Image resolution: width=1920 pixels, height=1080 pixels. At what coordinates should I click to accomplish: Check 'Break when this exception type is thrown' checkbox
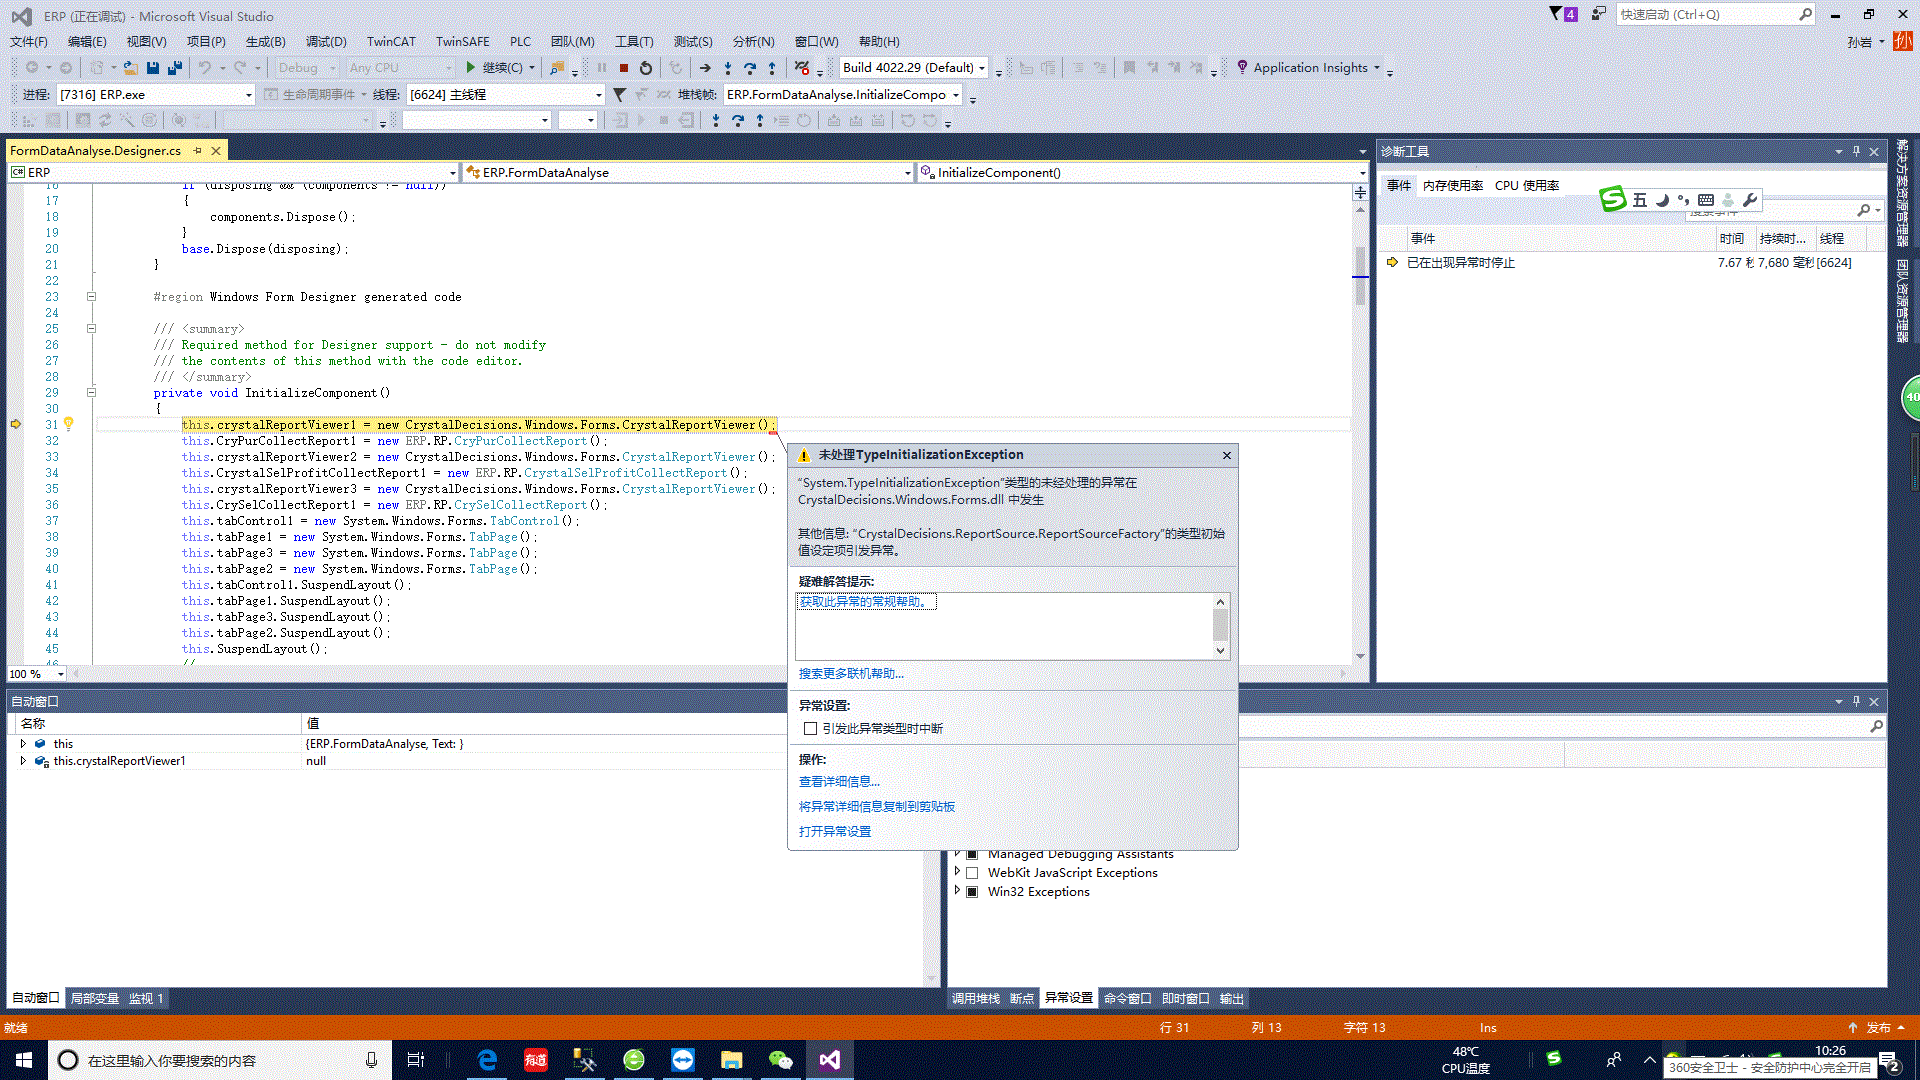(x=810, y=728)
